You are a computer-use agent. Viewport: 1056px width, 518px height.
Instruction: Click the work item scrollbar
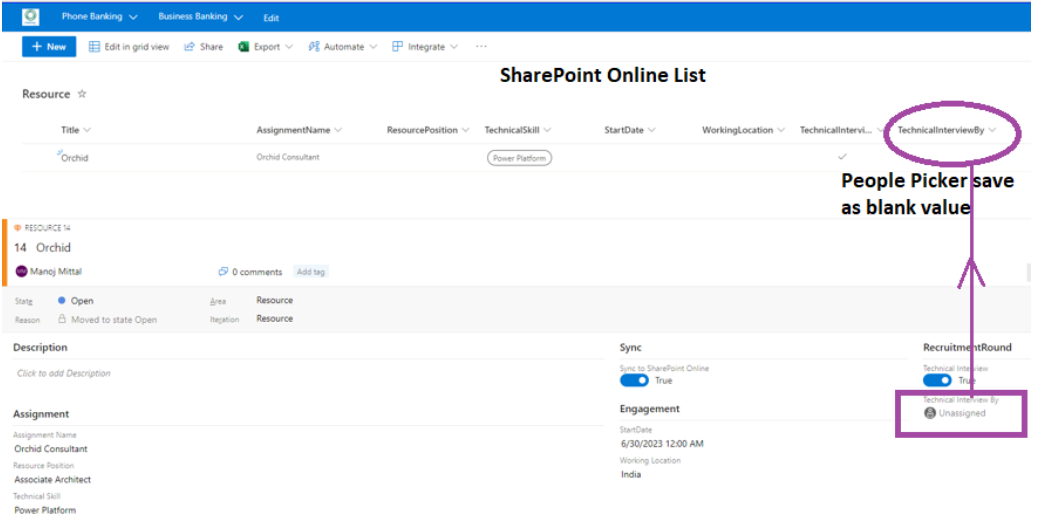click(1028, 272)
